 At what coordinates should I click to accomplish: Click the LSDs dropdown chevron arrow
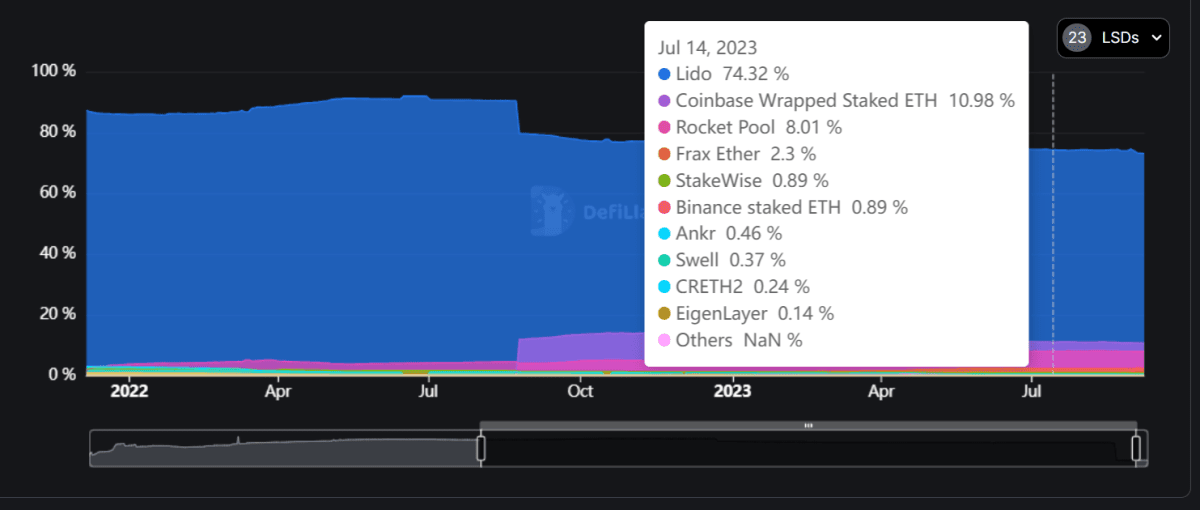1156,38
